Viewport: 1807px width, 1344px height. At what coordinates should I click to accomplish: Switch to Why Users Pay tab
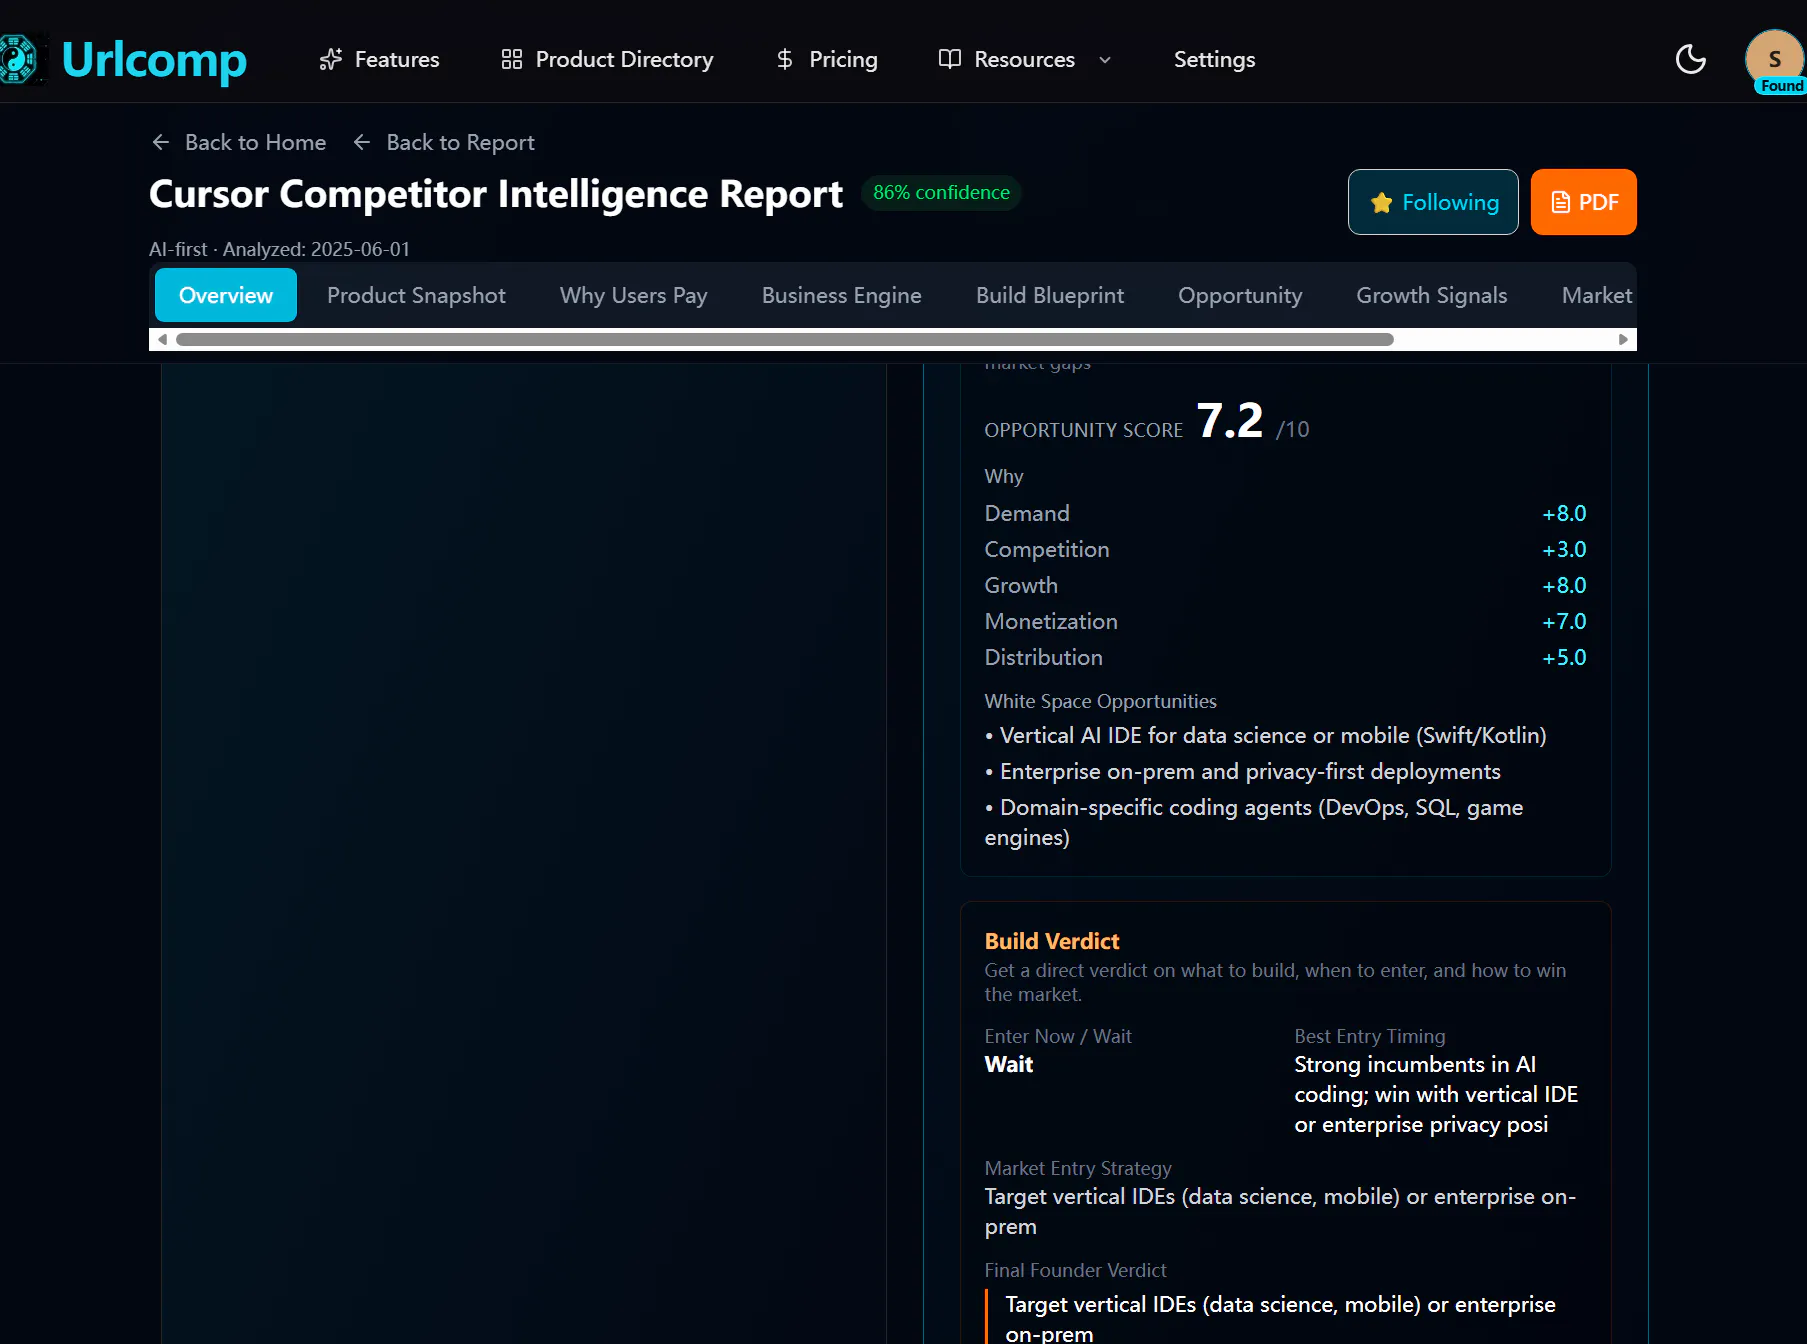tap(634, 295)
